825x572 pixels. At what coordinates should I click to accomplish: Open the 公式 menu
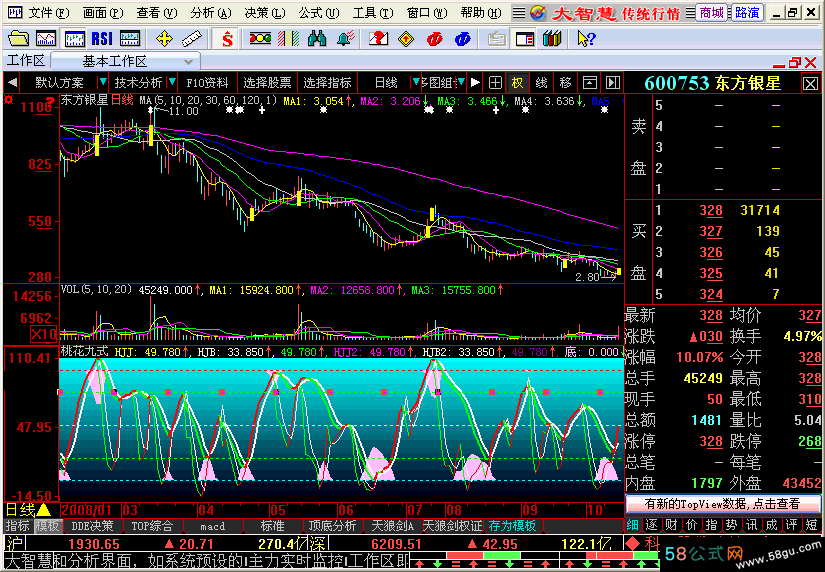[x=319, y=13]
